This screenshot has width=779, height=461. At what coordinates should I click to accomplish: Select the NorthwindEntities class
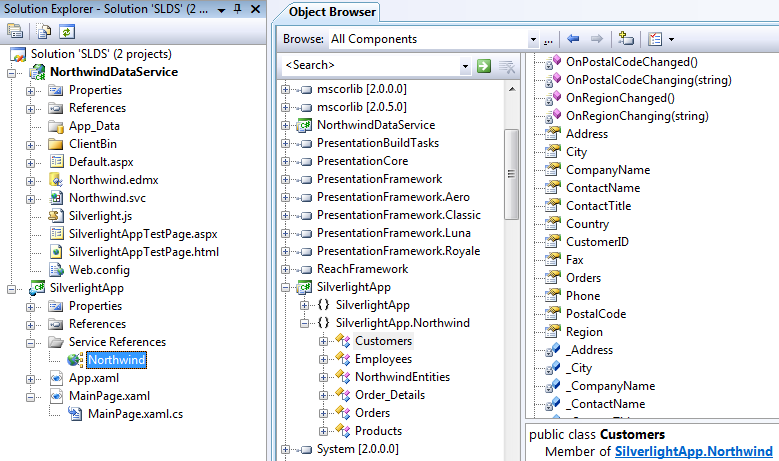click(x=402, y=377)
